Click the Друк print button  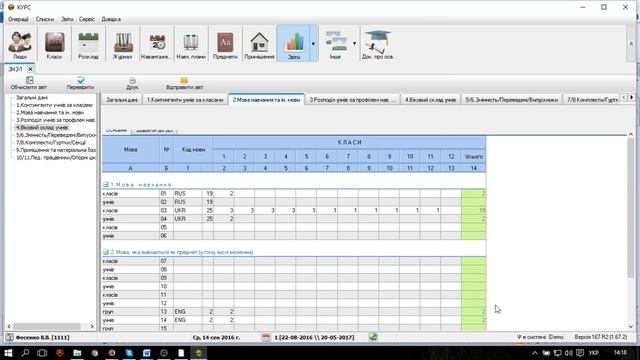(132, 83)
